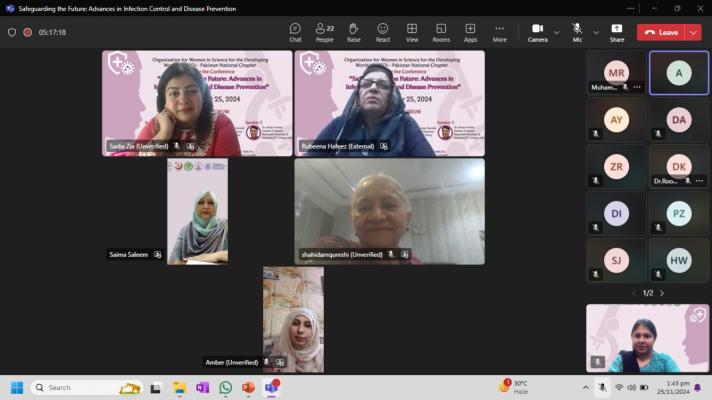Toggle the Camera on or off

click(x=537, y=32)
